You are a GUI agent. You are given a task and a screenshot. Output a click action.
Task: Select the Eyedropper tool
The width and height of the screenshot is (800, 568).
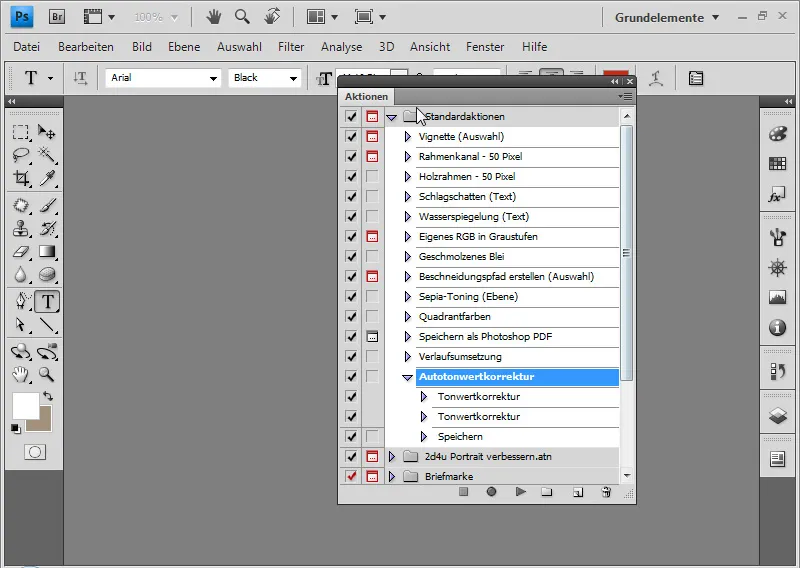coord(47,178)
